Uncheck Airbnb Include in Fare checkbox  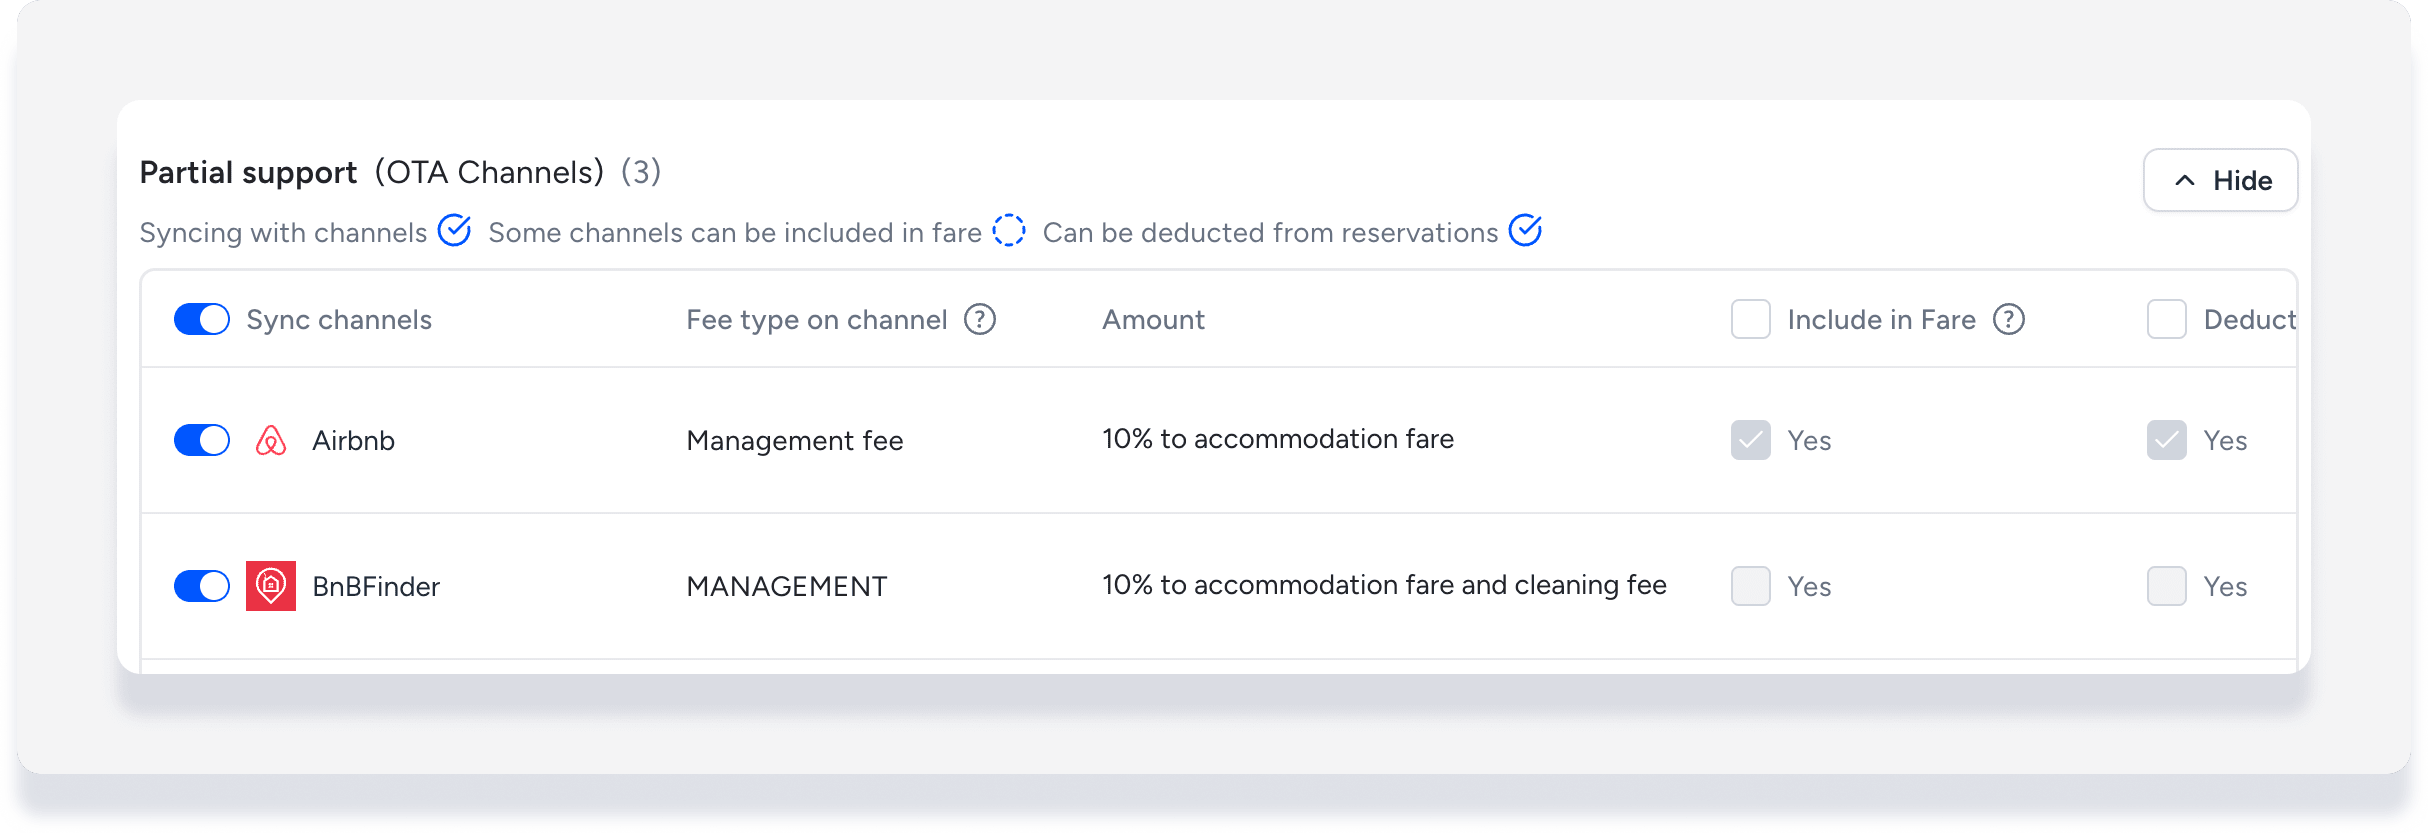coord(1751,440)
